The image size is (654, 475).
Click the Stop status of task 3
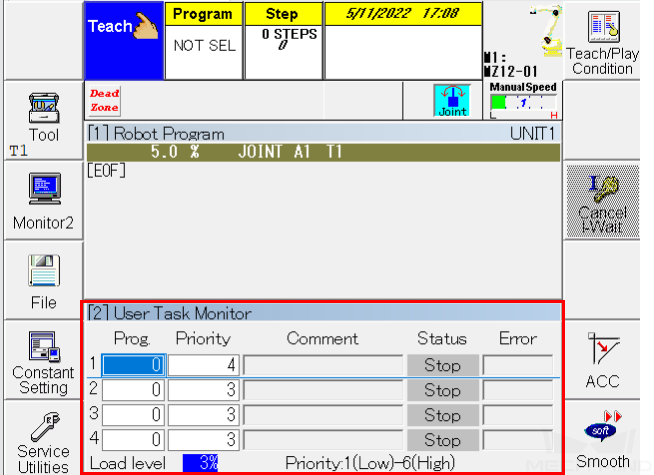[443, 415]
